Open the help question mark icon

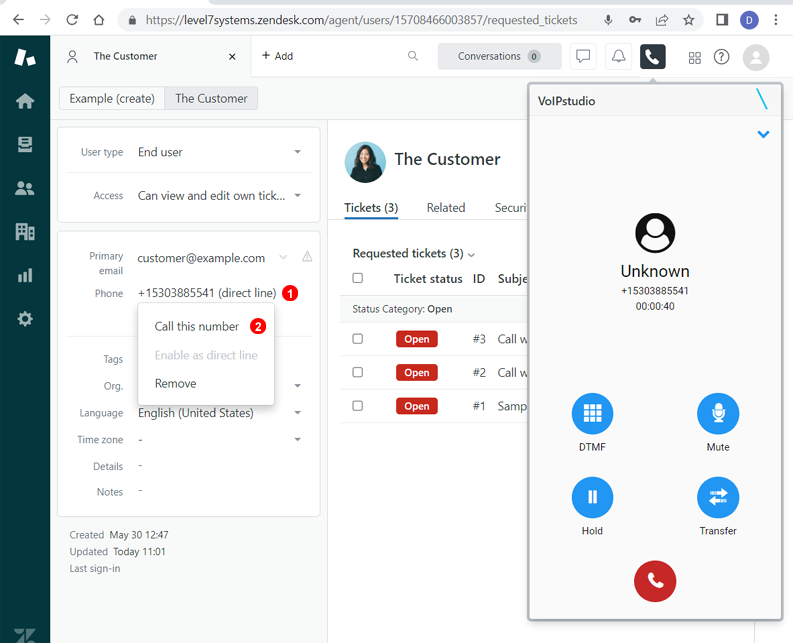click(x=721, y=57)
